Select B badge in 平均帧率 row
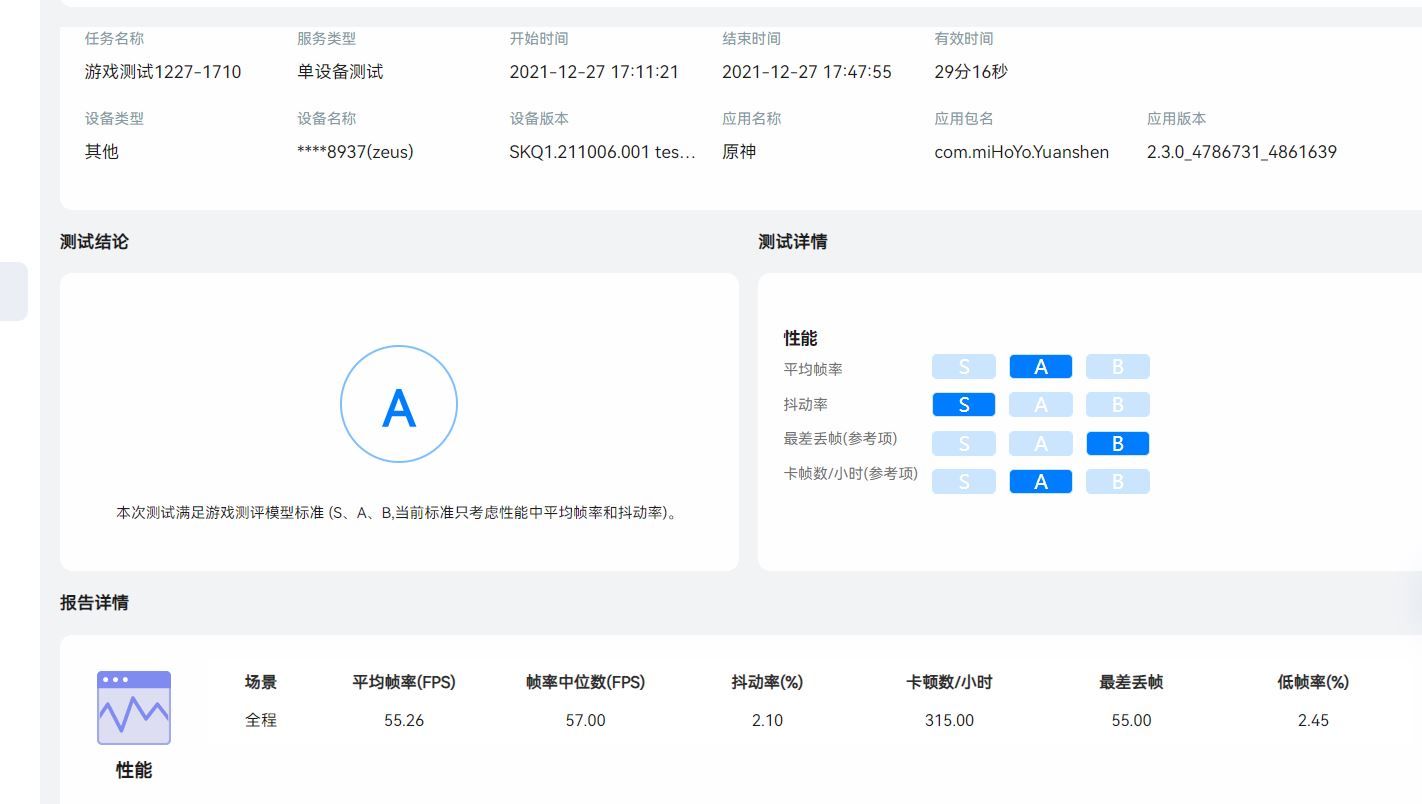Viewport: 1422px width, 804px height. coord(1118,367)
